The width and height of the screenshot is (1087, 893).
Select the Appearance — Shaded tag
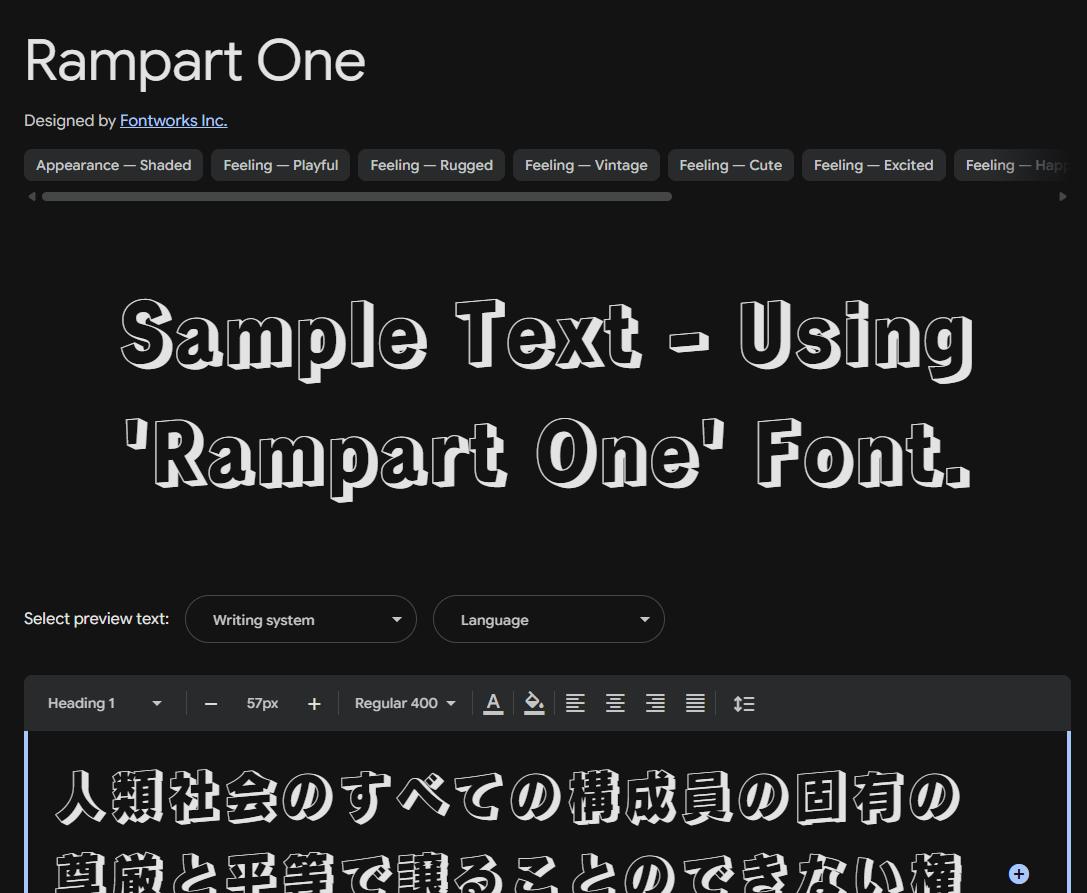tap(114, 165)
